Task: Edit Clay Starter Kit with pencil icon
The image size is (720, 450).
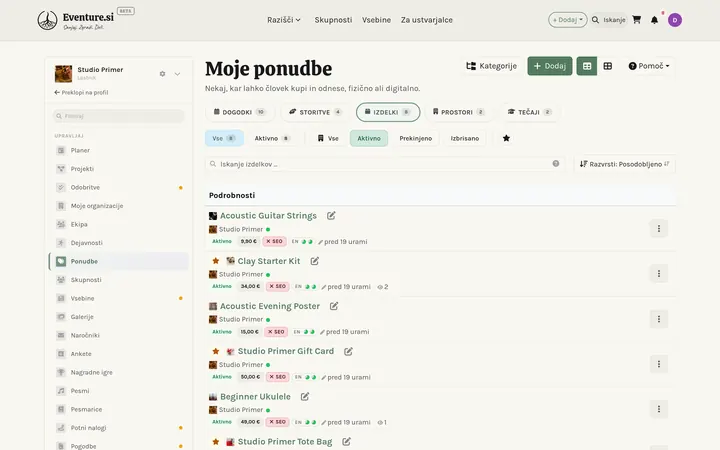Action: click(315, 261)
